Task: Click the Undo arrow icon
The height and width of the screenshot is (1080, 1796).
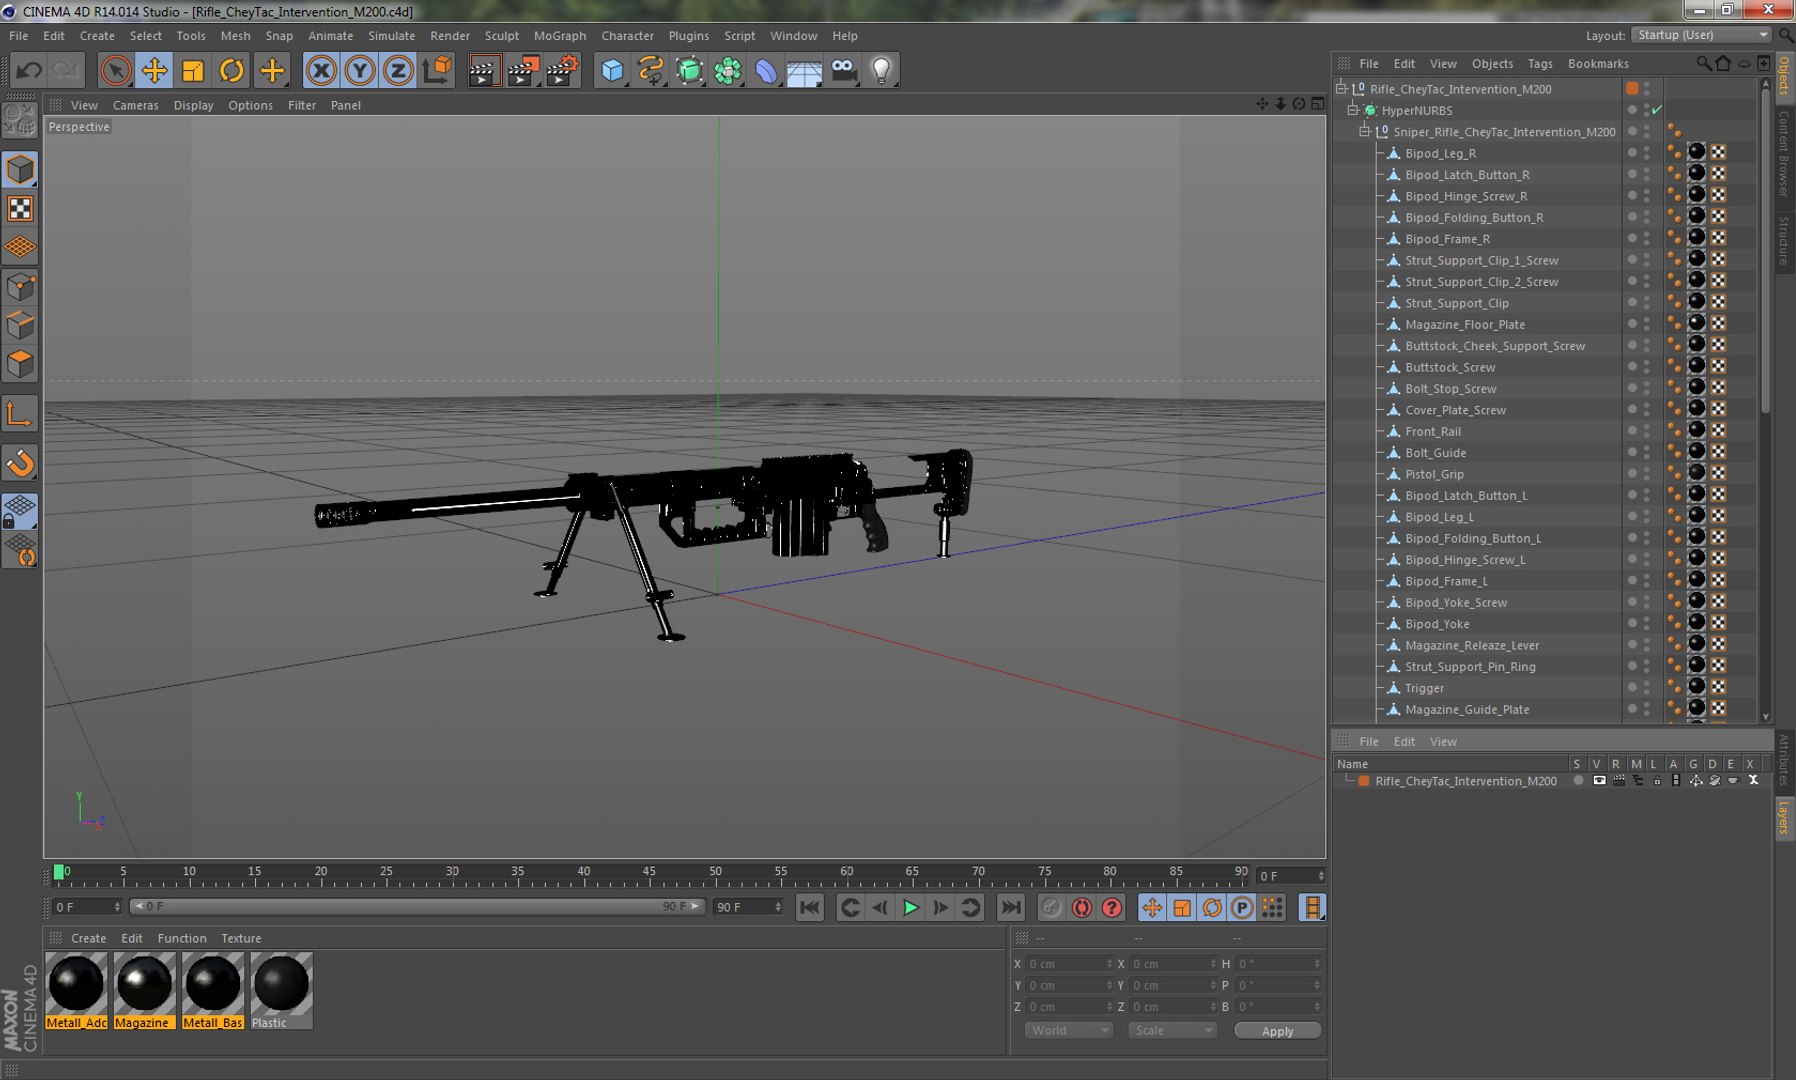Action: pos(29,70)
